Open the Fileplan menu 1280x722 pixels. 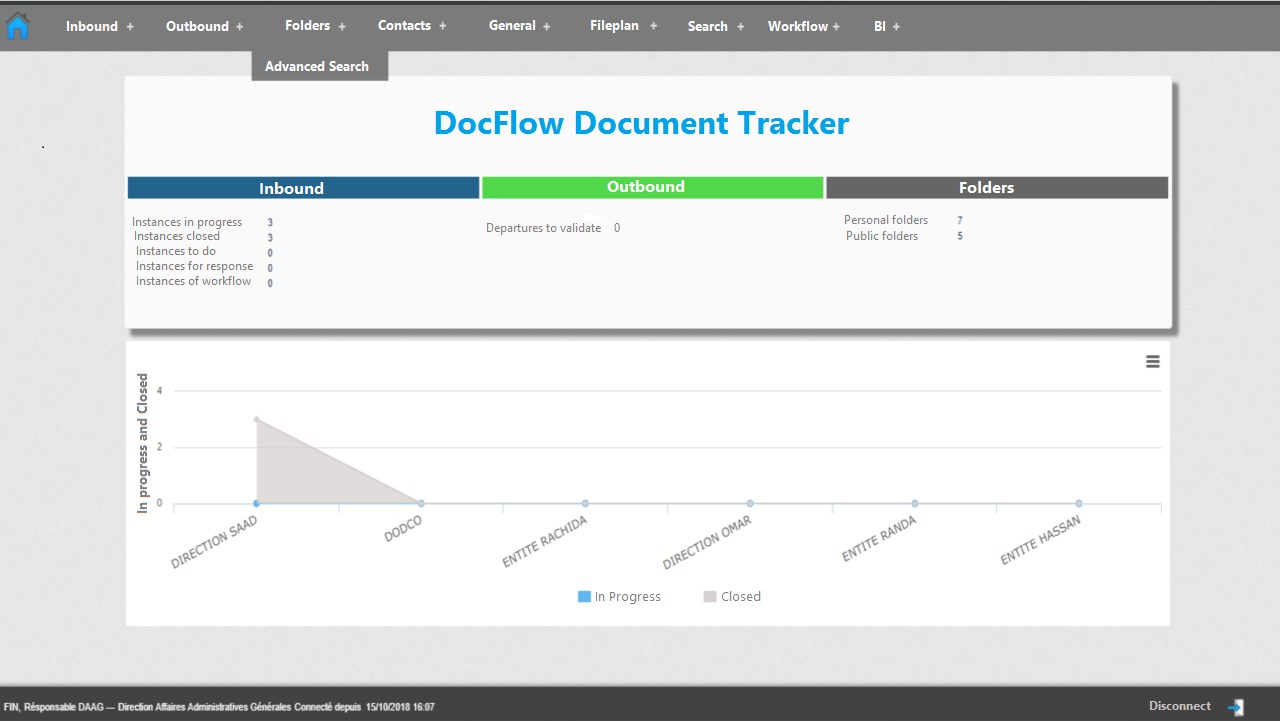614,26
